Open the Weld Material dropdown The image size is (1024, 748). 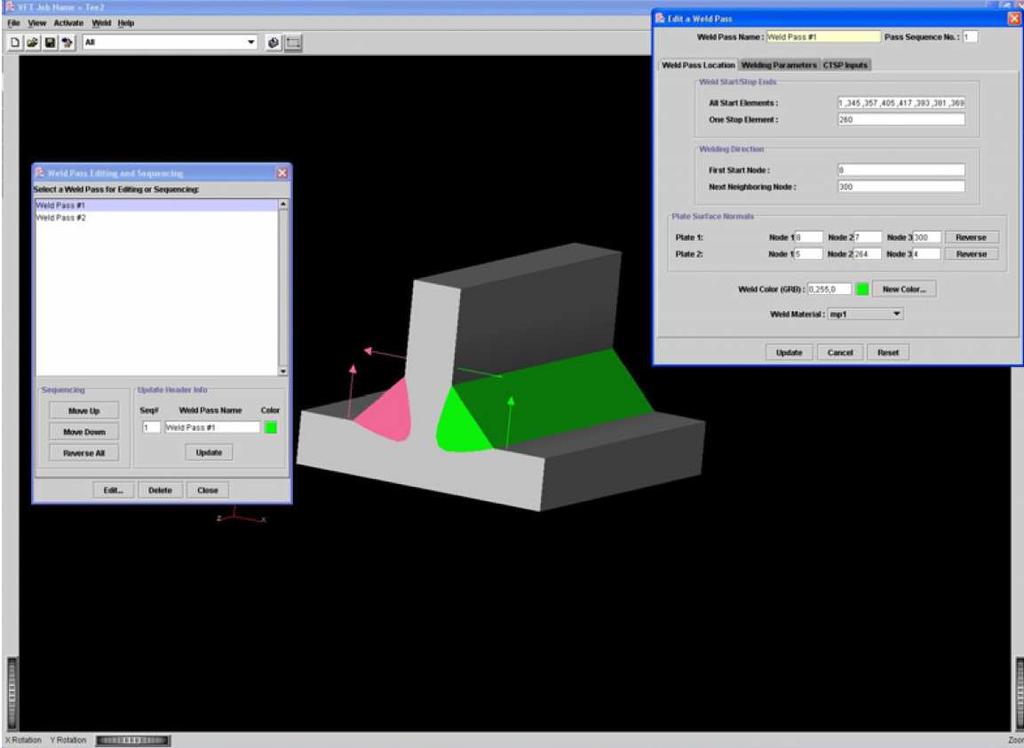click(865, 314)
